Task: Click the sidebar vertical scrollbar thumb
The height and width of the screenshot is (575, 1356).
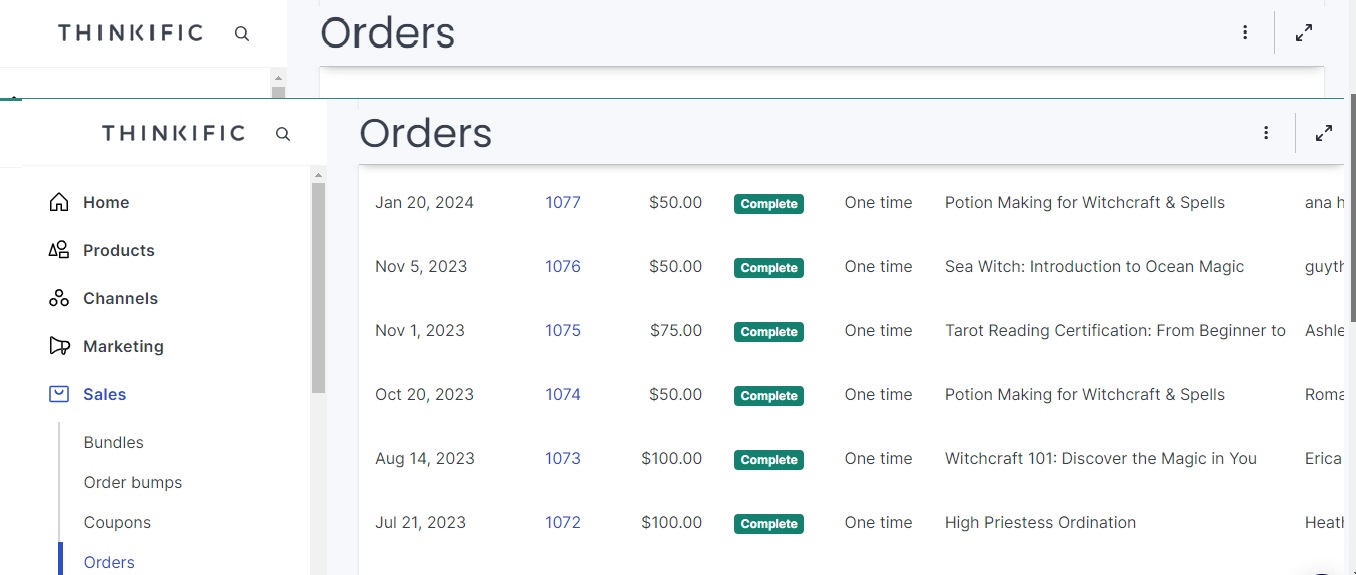Action: point(318,287)
